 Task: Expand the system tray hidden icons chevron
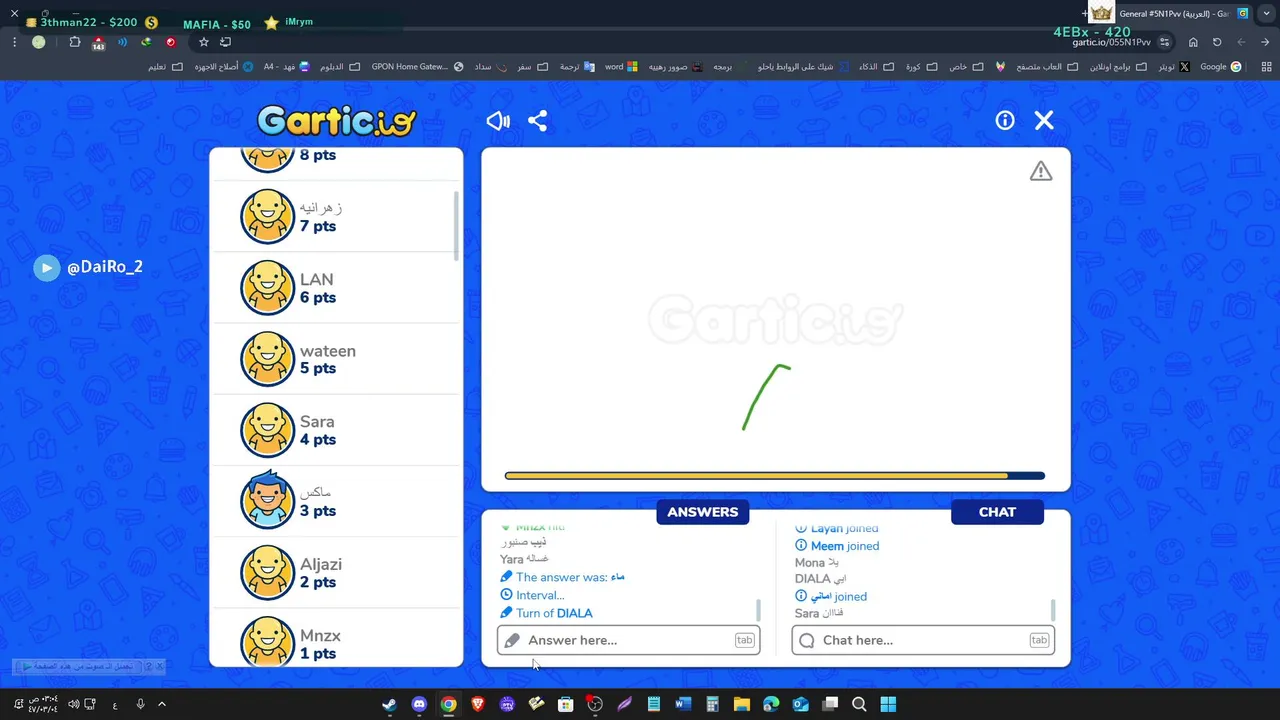click(162, 704)
